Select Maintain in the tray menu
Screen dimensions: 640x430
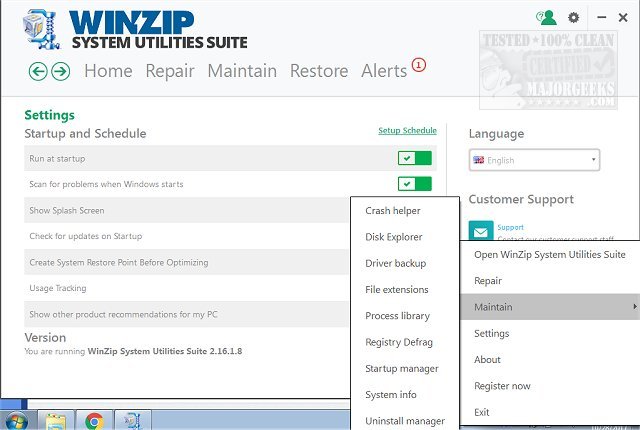[x=550, y=307]
